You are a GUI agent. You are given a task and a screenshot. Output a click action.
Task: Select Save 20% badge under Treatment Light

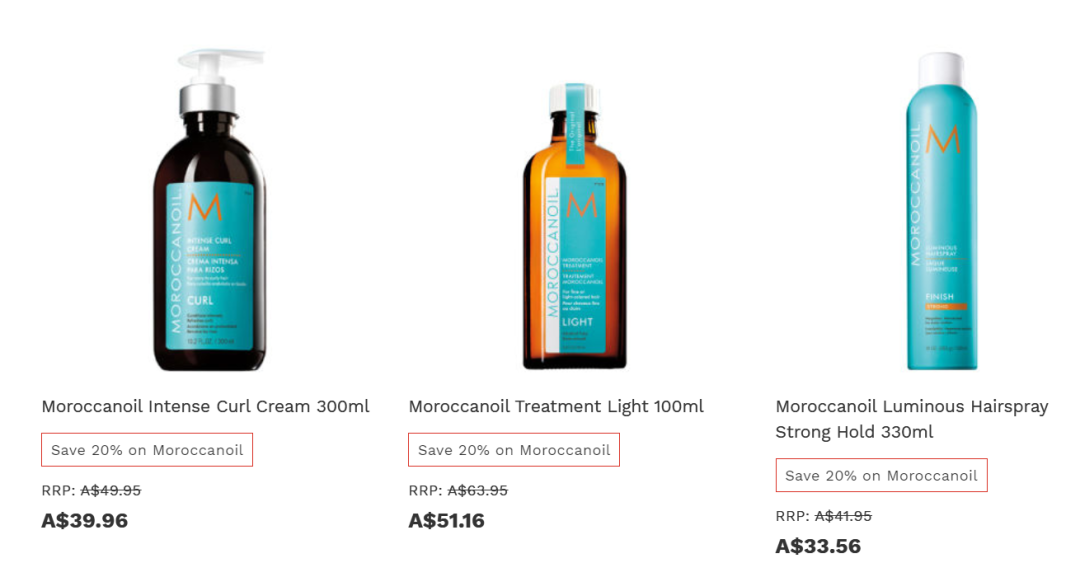tap(514, 450)
